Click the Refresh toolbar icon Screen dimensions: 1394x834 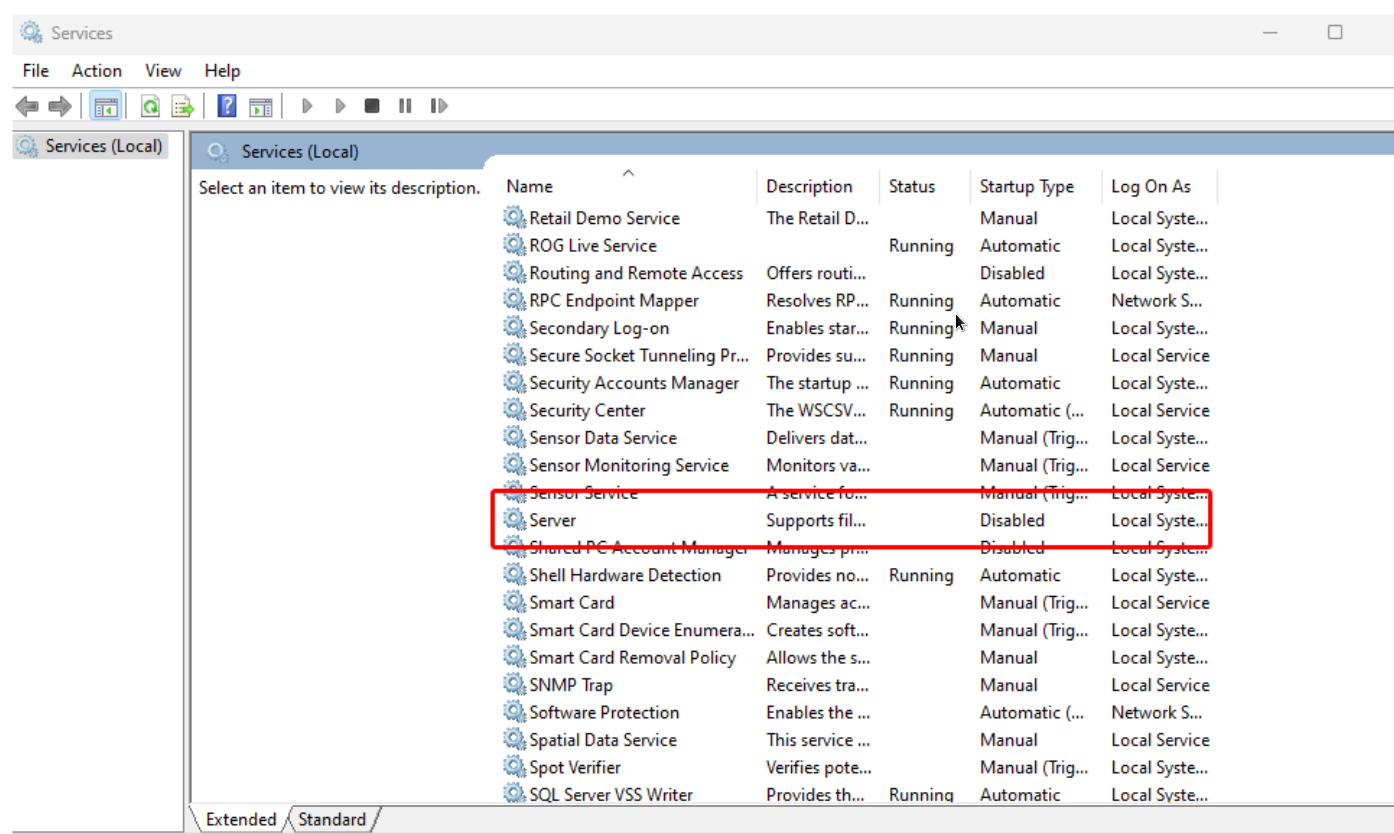[x=150, y=106]
